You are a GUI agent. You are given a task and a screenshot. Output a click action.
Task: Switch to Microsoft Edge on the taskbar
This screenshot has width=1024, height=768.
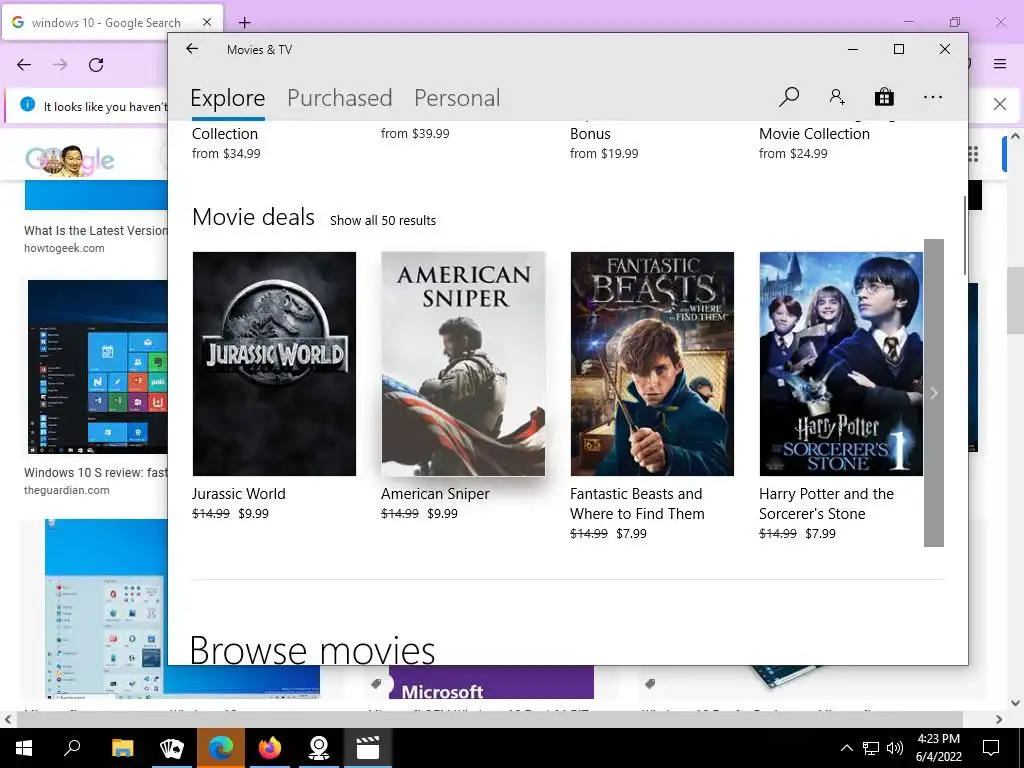click(221, 748)
